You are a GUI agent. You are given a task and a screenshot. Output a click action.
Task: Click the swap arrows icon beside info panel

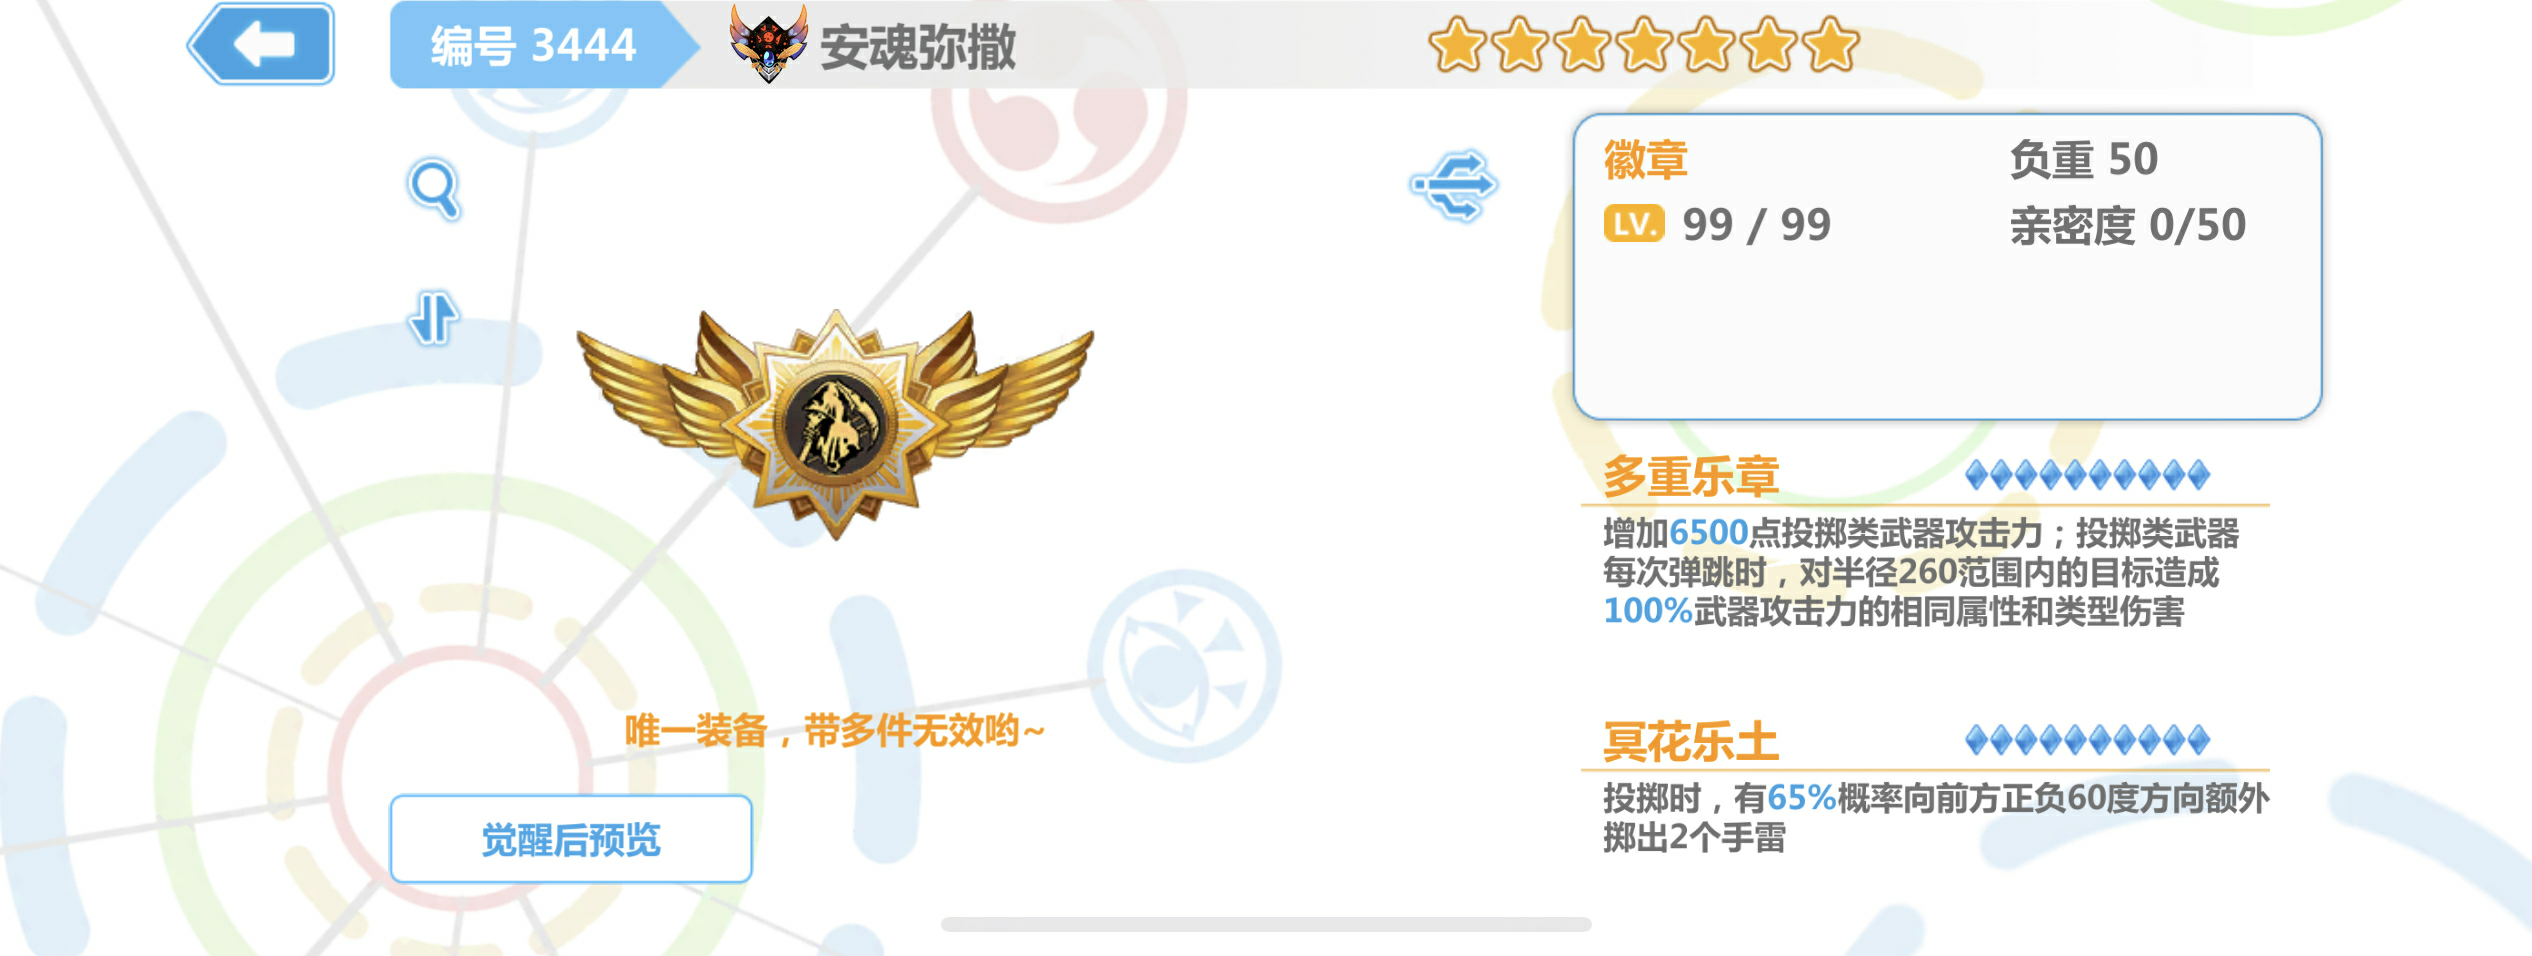coord(1454,185)
